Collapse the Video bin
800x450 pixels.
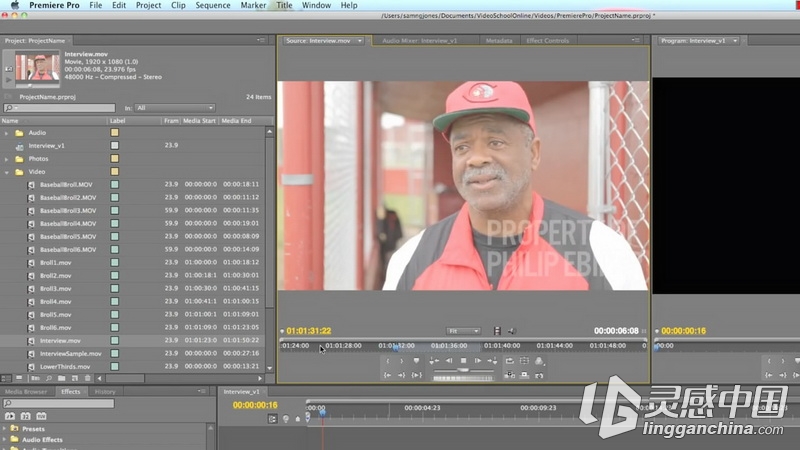pos(6,172)
